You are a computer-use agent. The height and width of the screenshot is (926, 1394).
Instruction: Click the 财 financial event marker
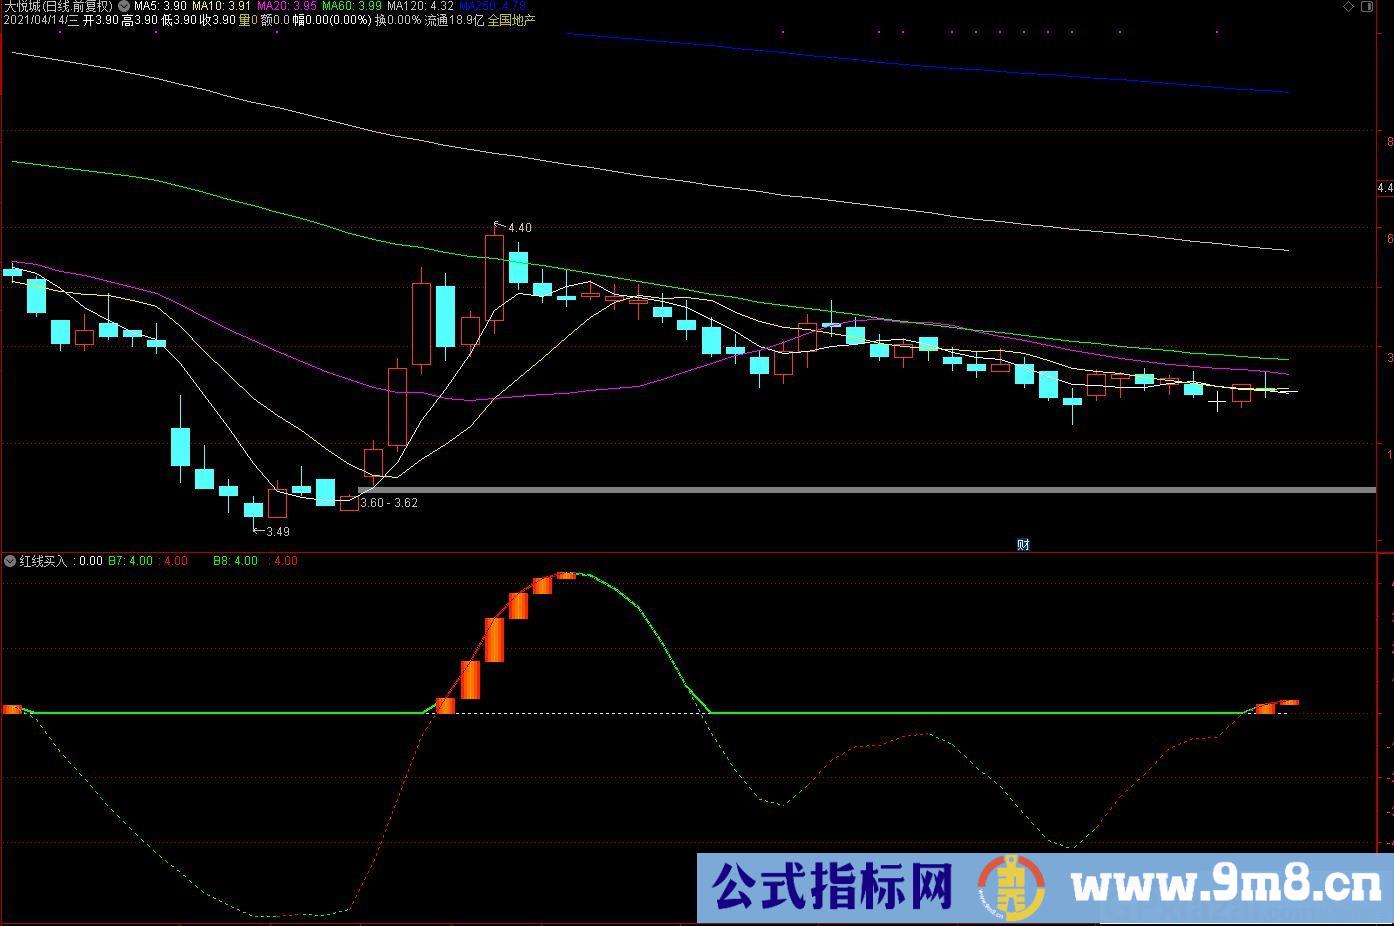coord(1023,545)
